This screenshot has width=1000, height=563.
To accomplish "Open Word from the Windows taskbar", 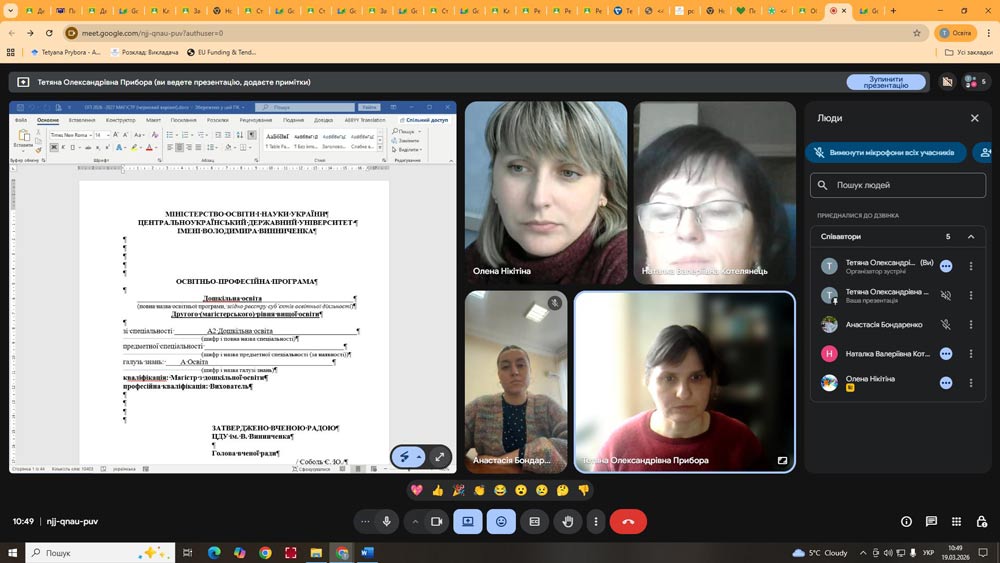I will click(366, 553).
